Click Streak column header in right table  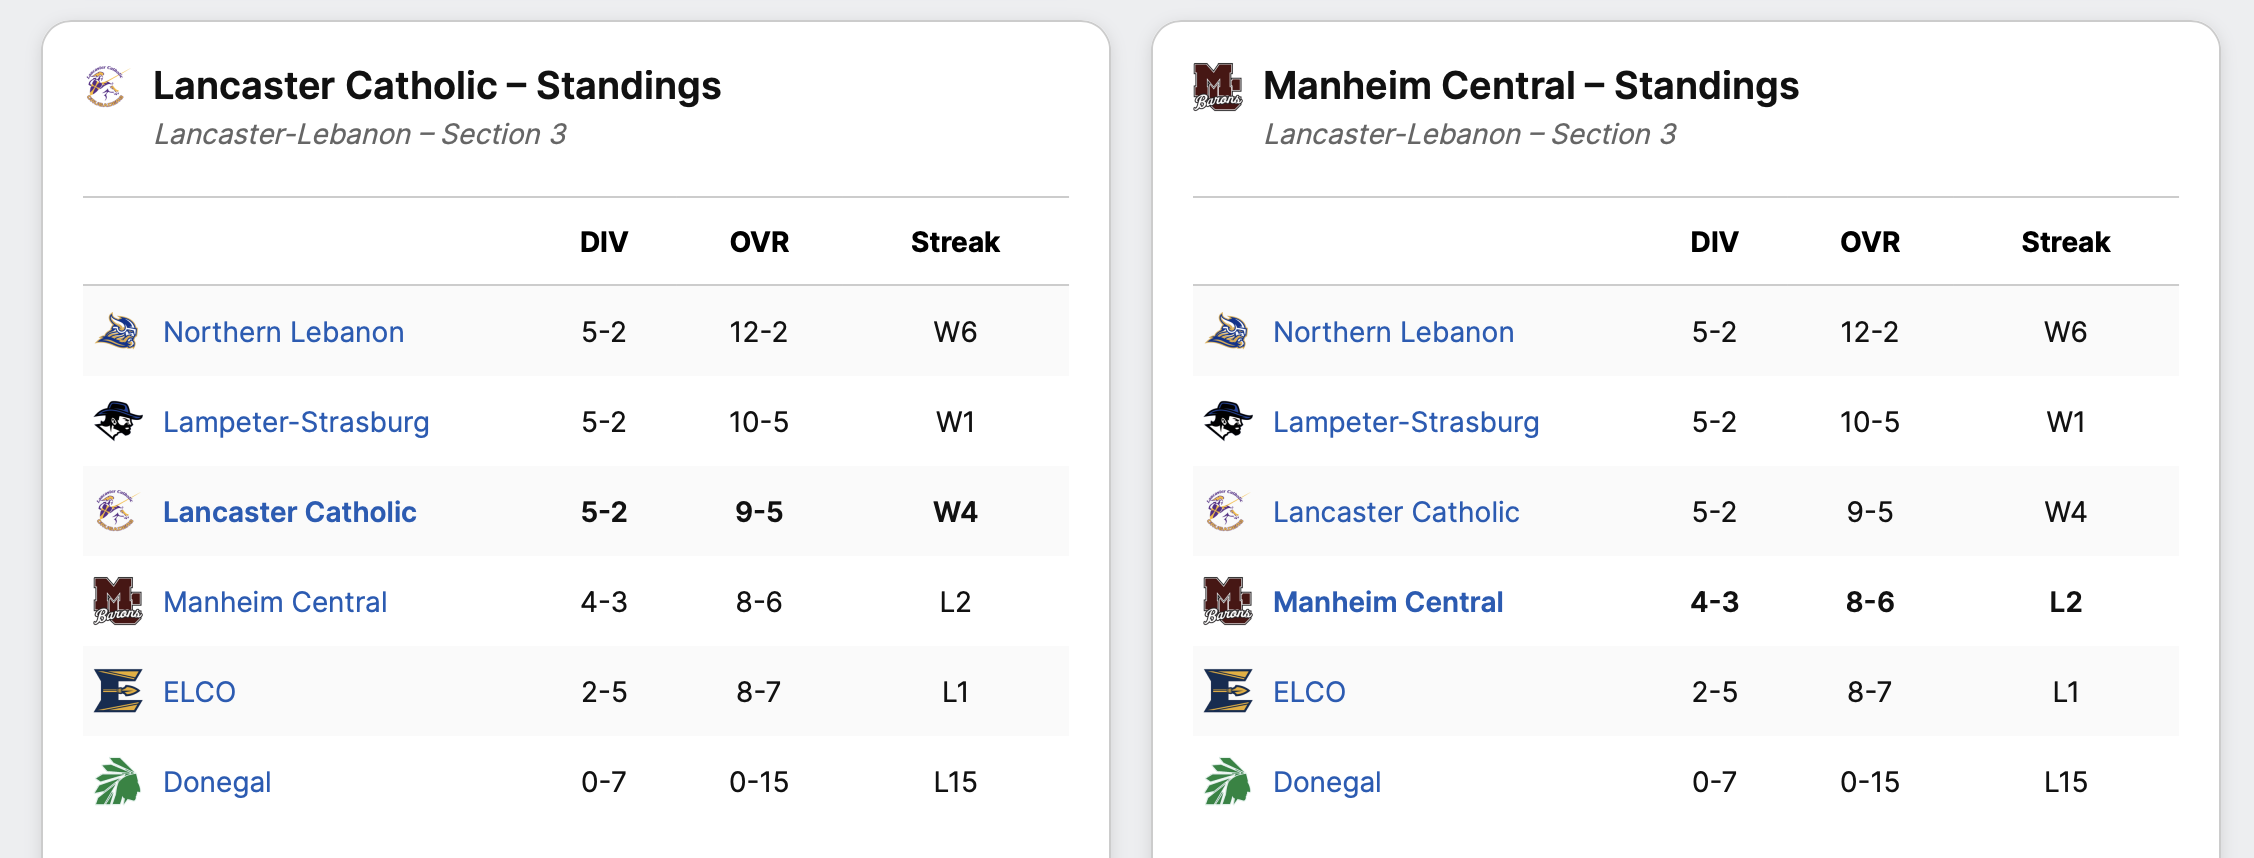pos(2065,242)
